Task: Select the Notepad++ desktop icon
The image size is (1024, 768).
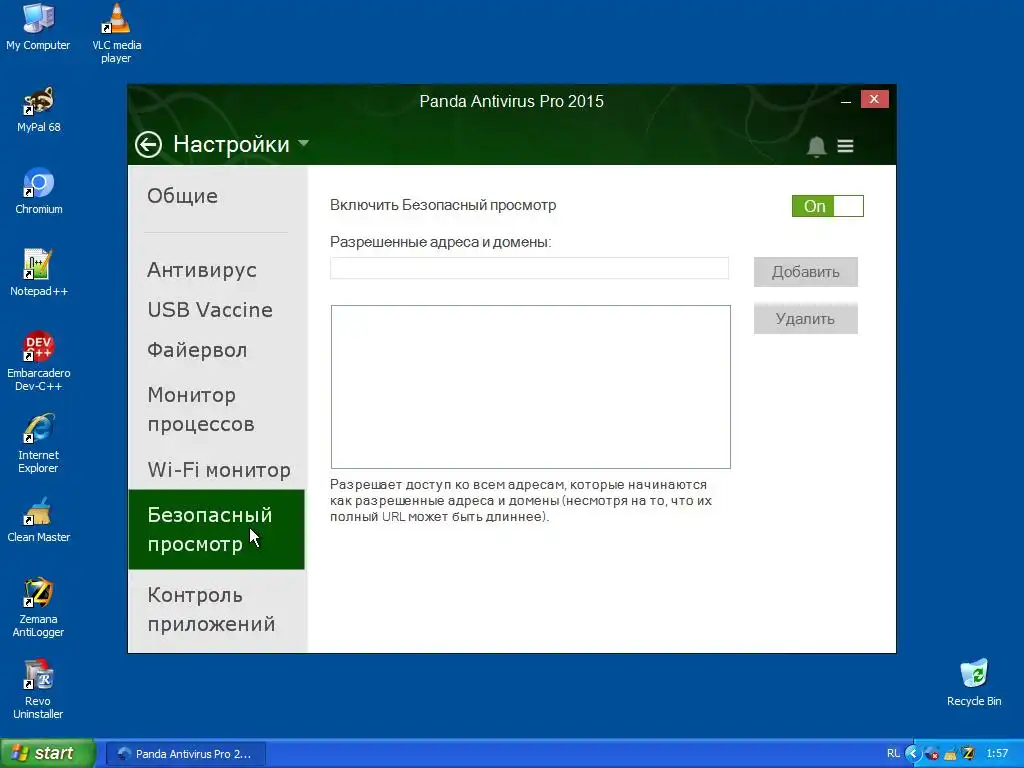Action: (x=39, y=273)
